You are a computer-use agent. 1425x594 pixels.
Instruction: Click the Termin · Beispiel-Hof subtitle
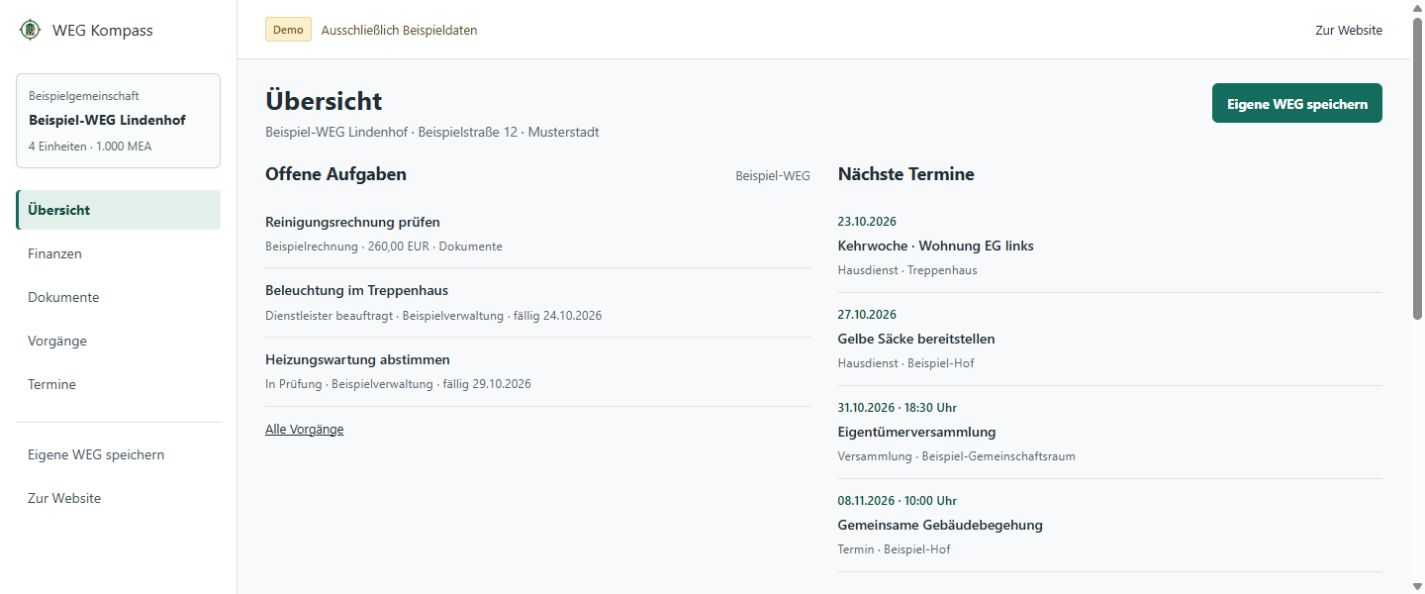pos(894,549)
